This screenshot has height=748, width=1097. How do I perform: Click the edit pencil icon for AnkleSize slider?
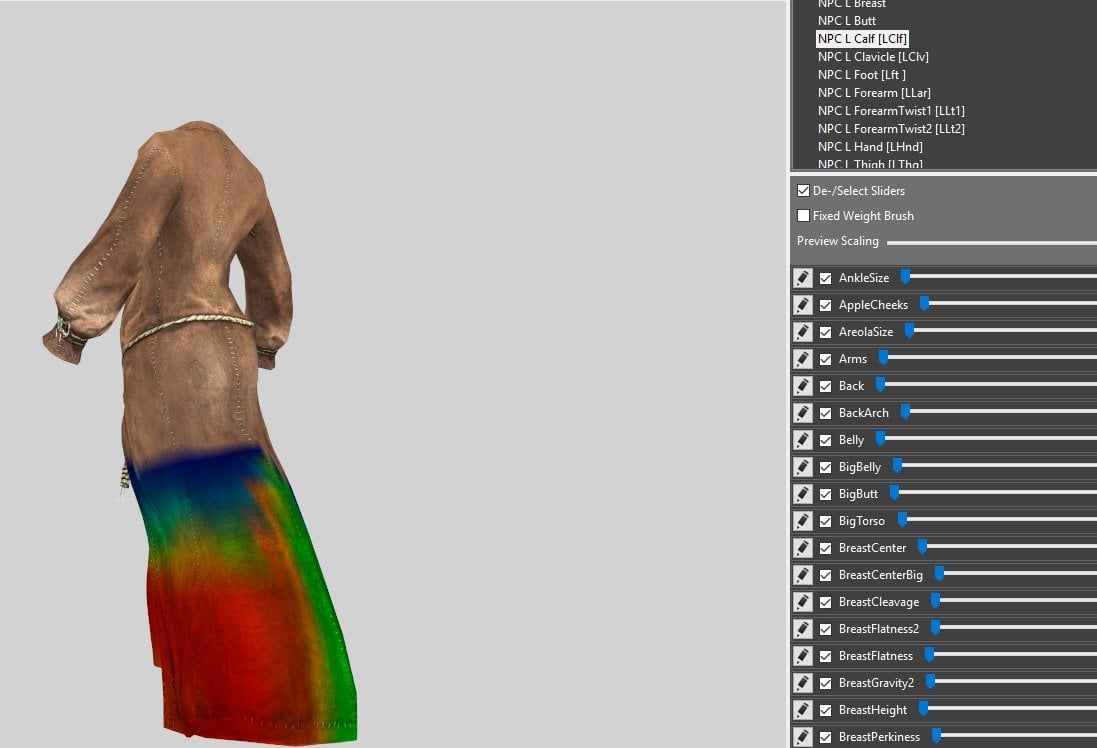pyautogui.click(x=802, y=278)
